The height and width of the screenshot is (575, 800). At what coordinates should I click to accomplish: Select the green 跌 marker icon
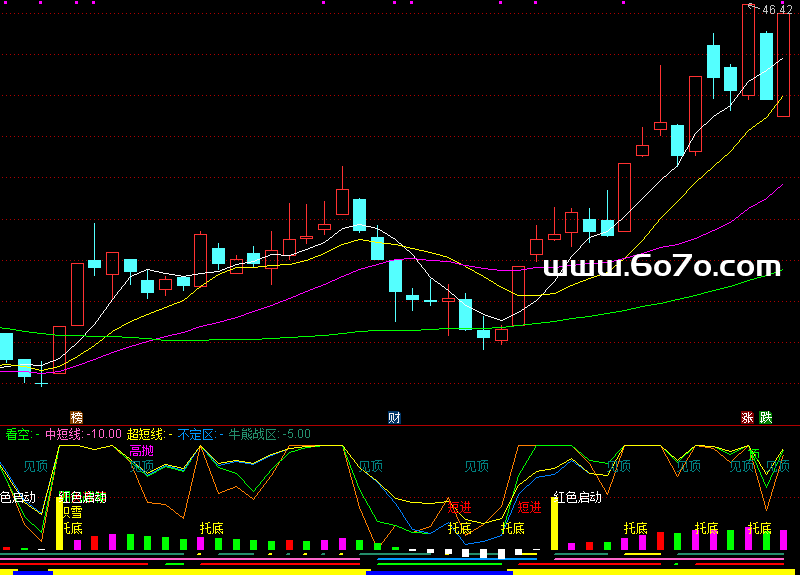pos(765,417)
